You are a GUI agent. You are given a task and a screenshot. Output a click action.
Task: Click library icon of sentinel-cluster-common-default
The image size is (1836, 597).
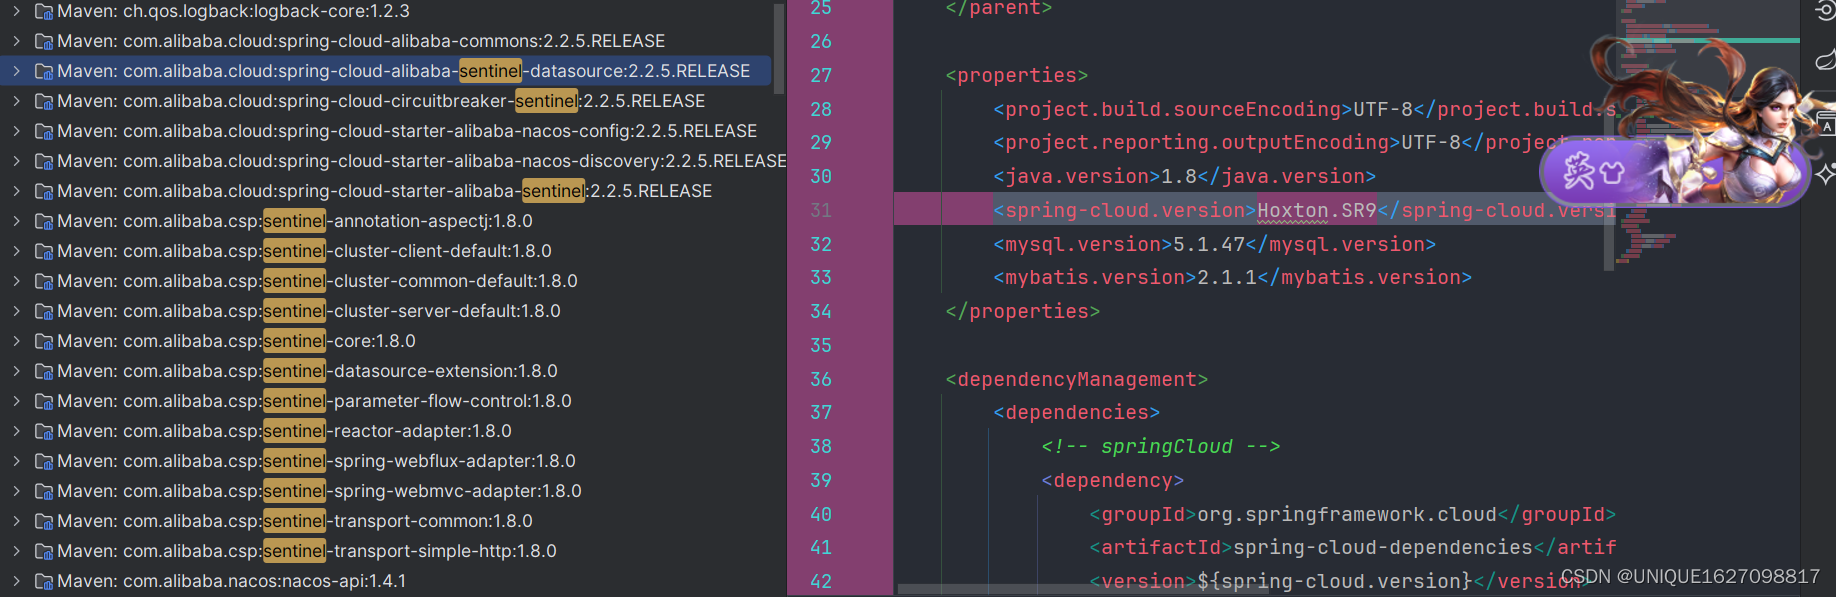[44, 281]
